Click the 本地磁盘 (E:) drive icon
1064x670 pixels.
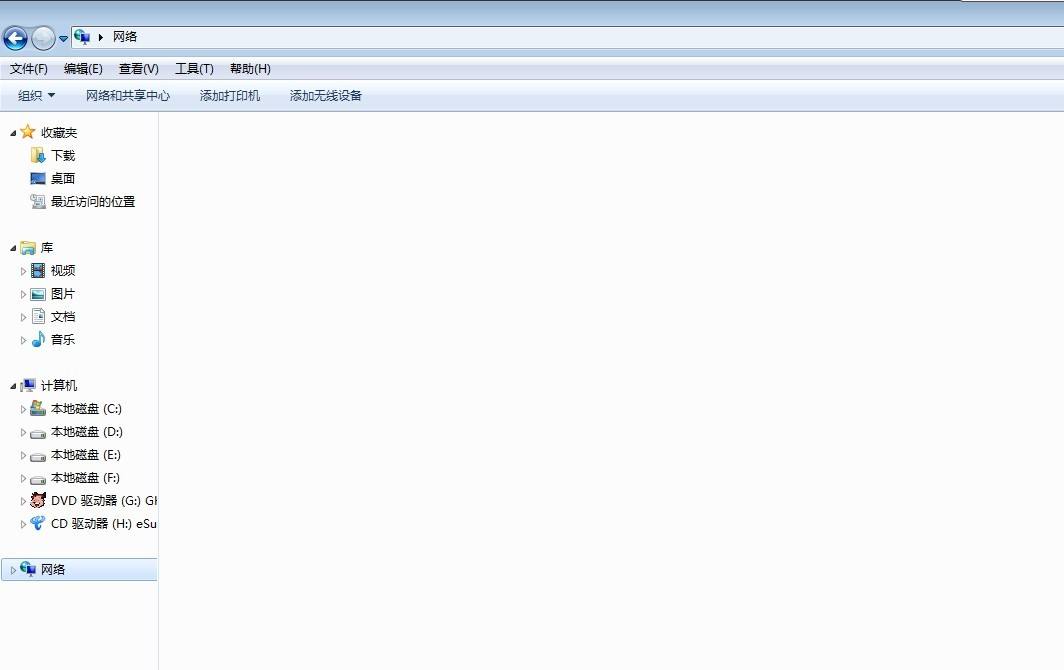point(38,456)
